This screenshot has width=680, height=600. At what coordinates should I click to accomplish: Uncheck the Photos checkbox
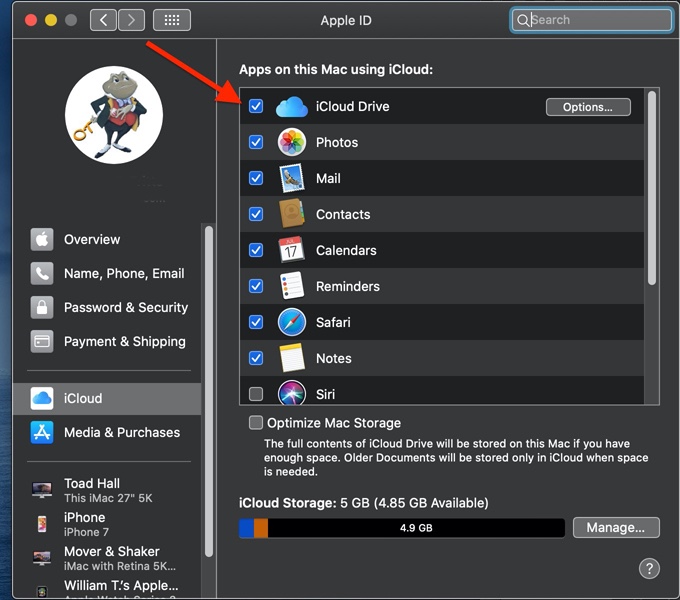pyautogui.click(x=256, y=142)
